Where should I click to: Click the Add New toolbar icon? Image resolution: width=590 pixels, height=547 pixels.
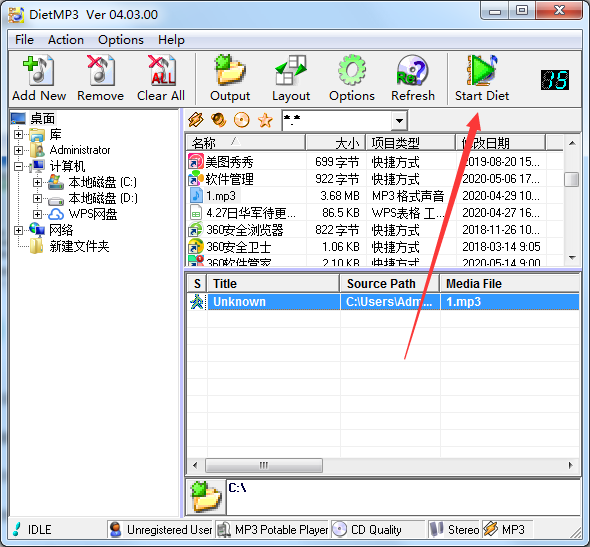point(39,70)
